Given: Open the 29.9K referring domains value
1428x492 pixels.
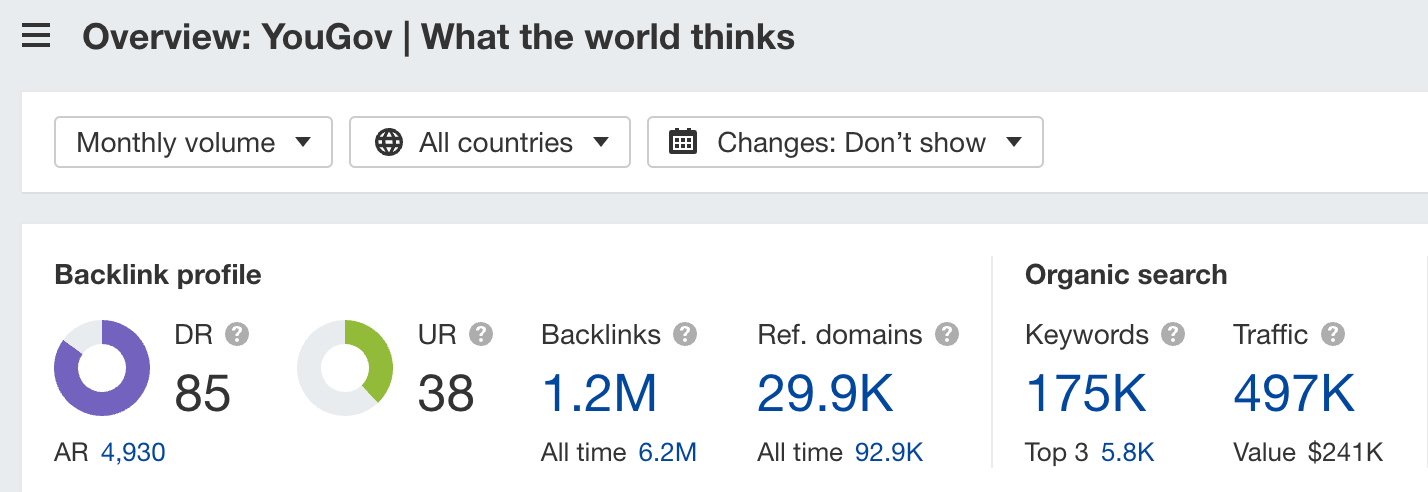Looking at the screenshot, I should click(x=825, y=393).
